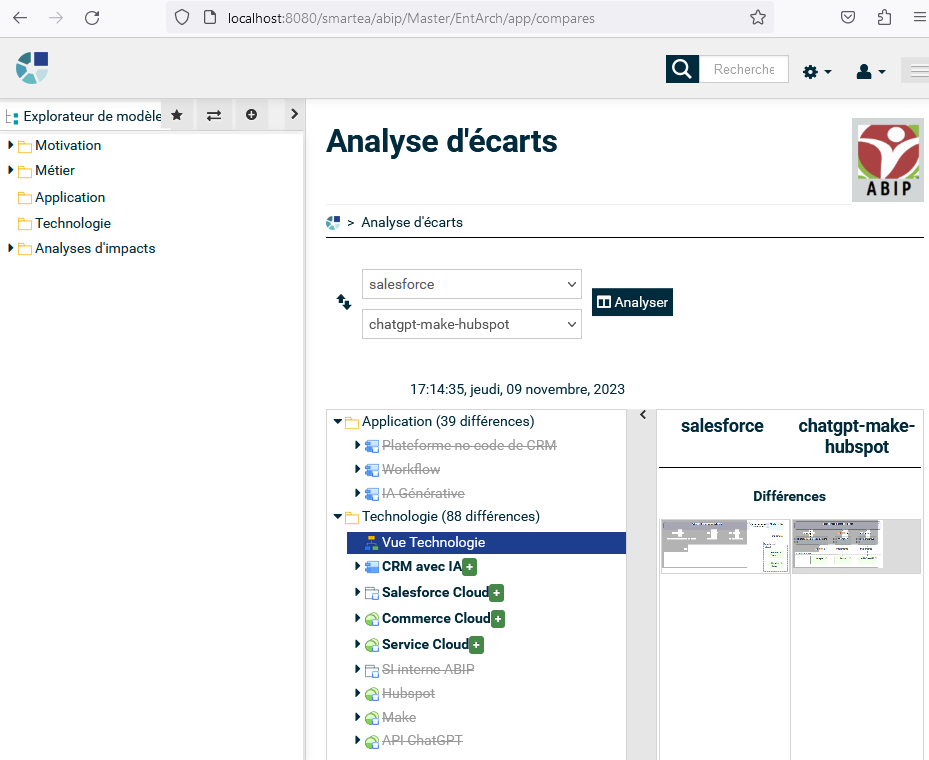This screenshot has width=929, height=760.
Task: Click the 17:14:35 analysis timestamp
Action: [517, 389]
